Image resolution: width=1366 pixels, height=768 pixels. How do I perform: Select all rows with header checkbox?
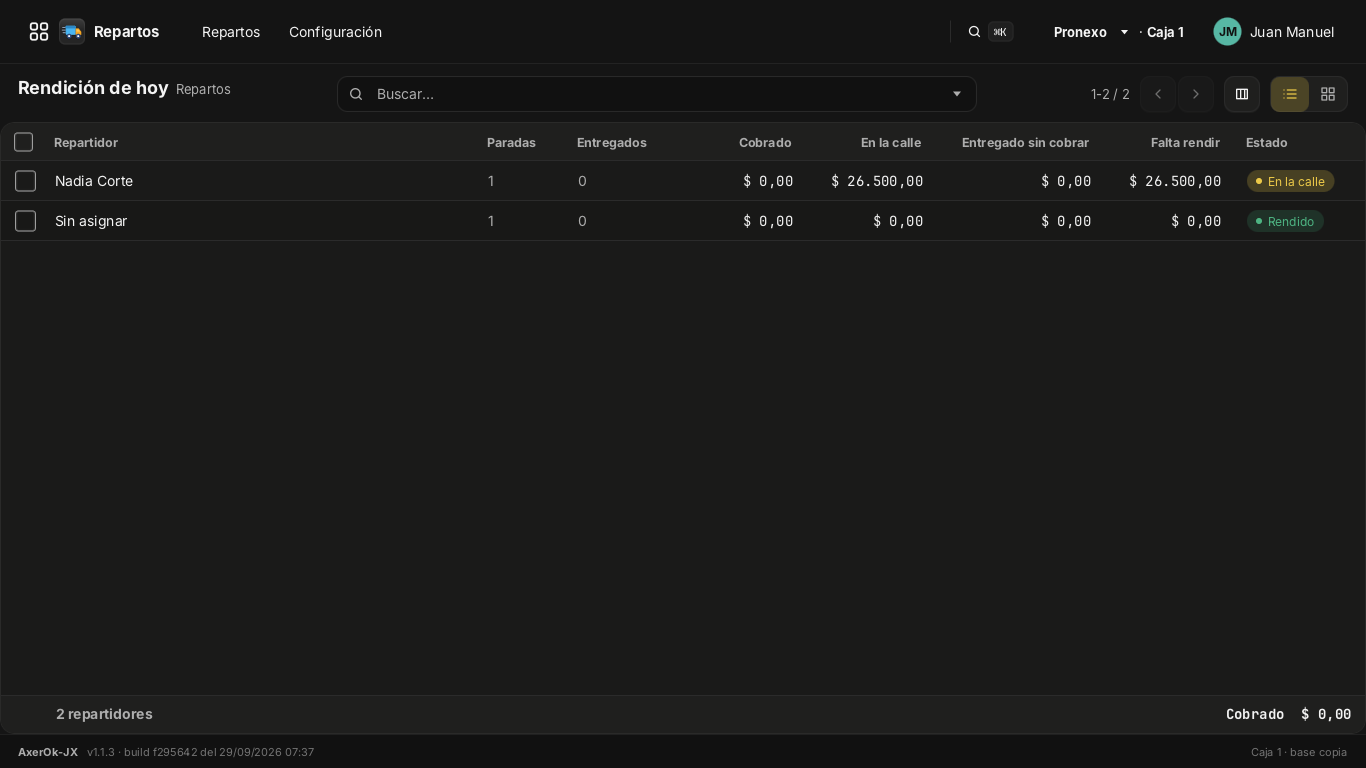(x=24, y=142)
